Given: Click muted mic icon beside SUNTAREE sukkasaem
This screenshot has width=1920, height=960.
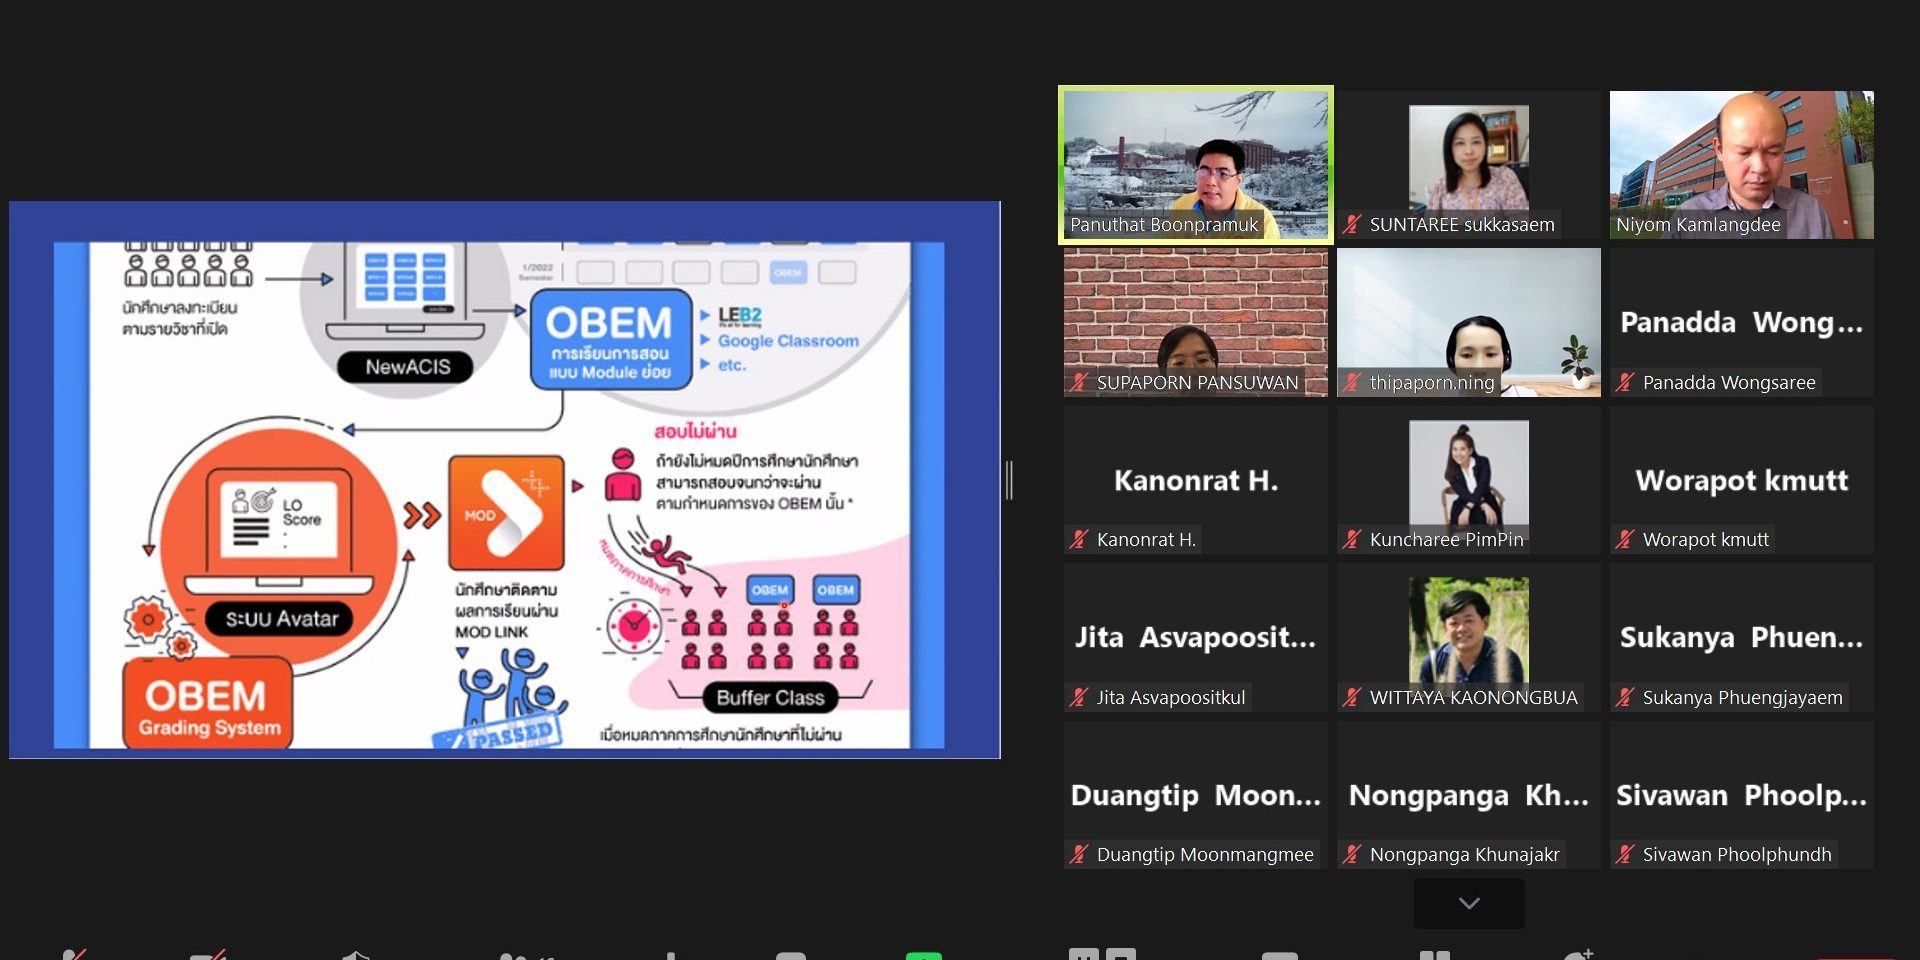Looking at the screenshot, I should click(x=1352, y=225).
